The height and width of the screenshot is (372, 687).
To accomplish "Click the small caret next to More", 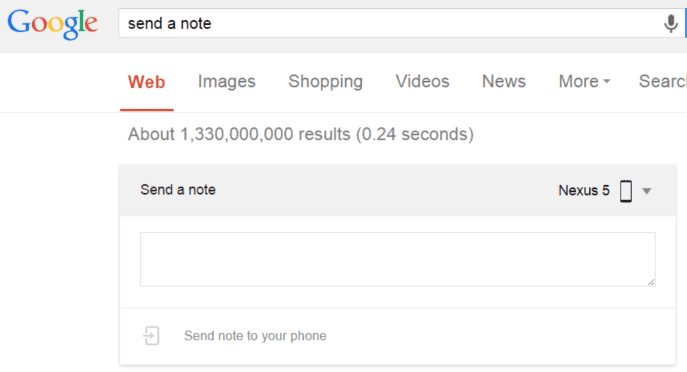I will pyautogui.click(x=607, y=81).
